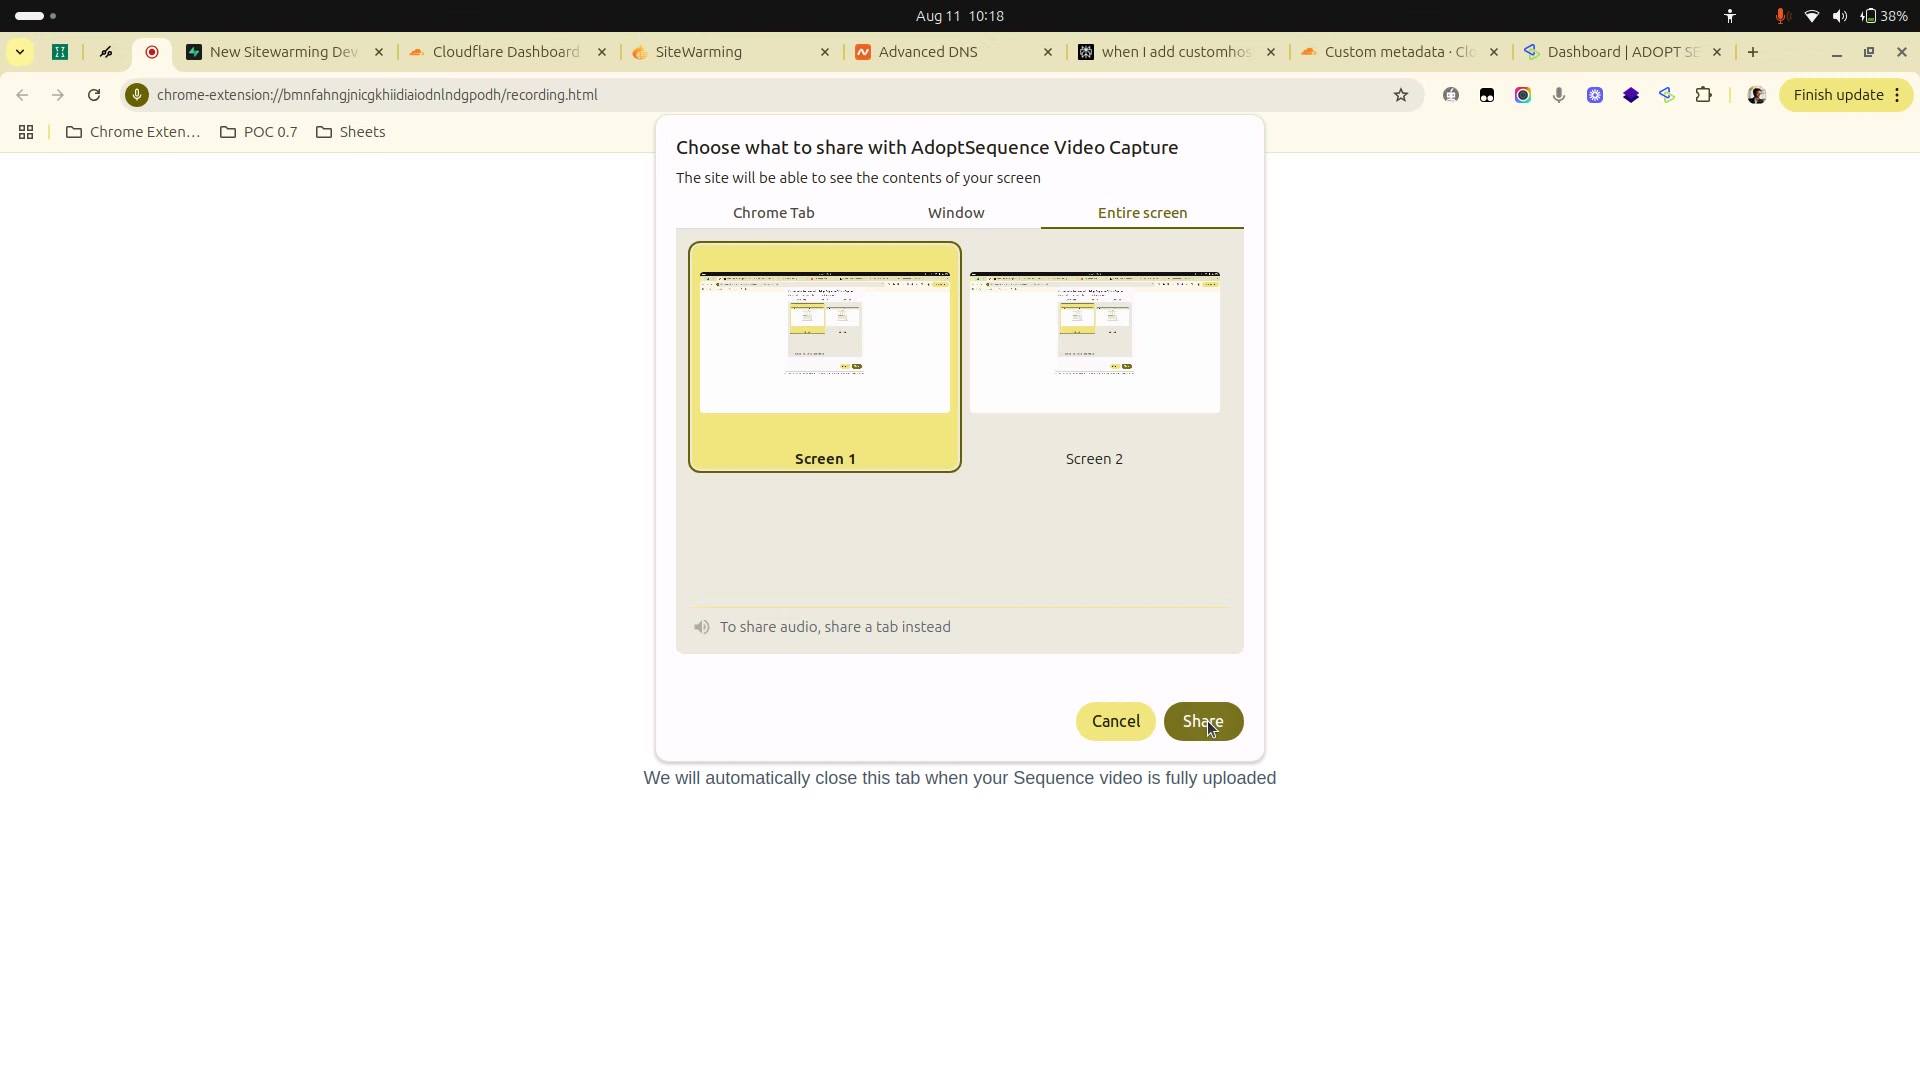
Task: Switch to the Chrome Tab option
Action: (x=773, y=213)
